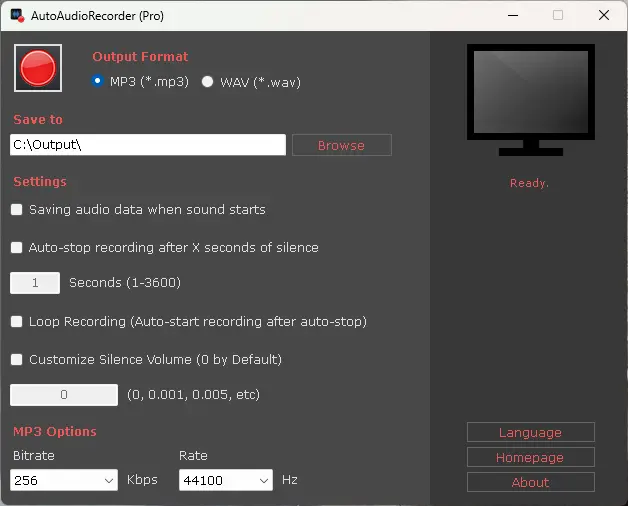Screen dimensions: 628x506
Task: Enable saving audio data when sound starts
Action: [x=17, y=210]
